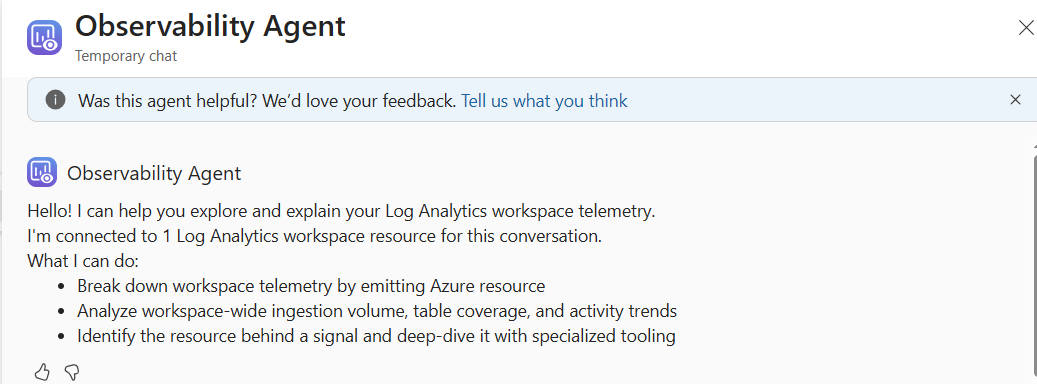Give the response a thumbs up

coord(42,372)
